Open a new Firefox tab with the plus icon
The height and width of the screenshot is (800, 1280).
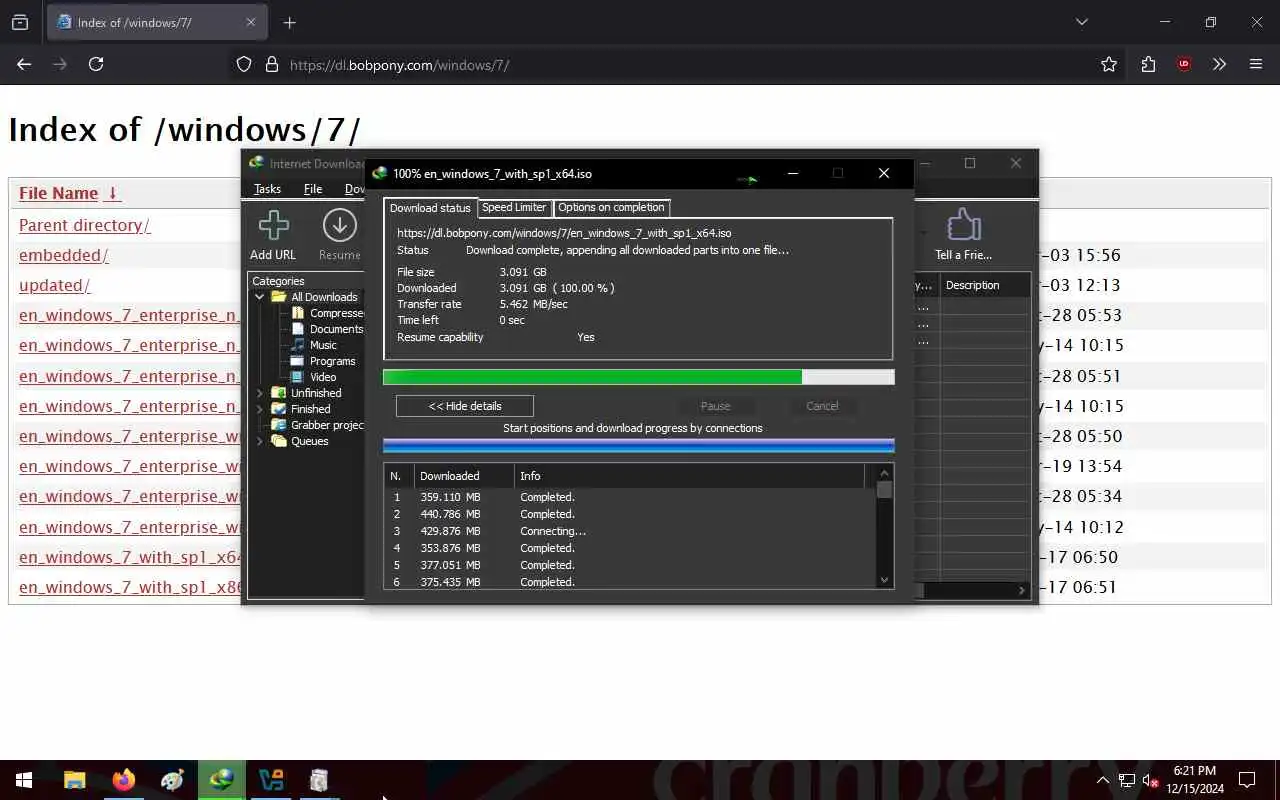coord(290,22)
